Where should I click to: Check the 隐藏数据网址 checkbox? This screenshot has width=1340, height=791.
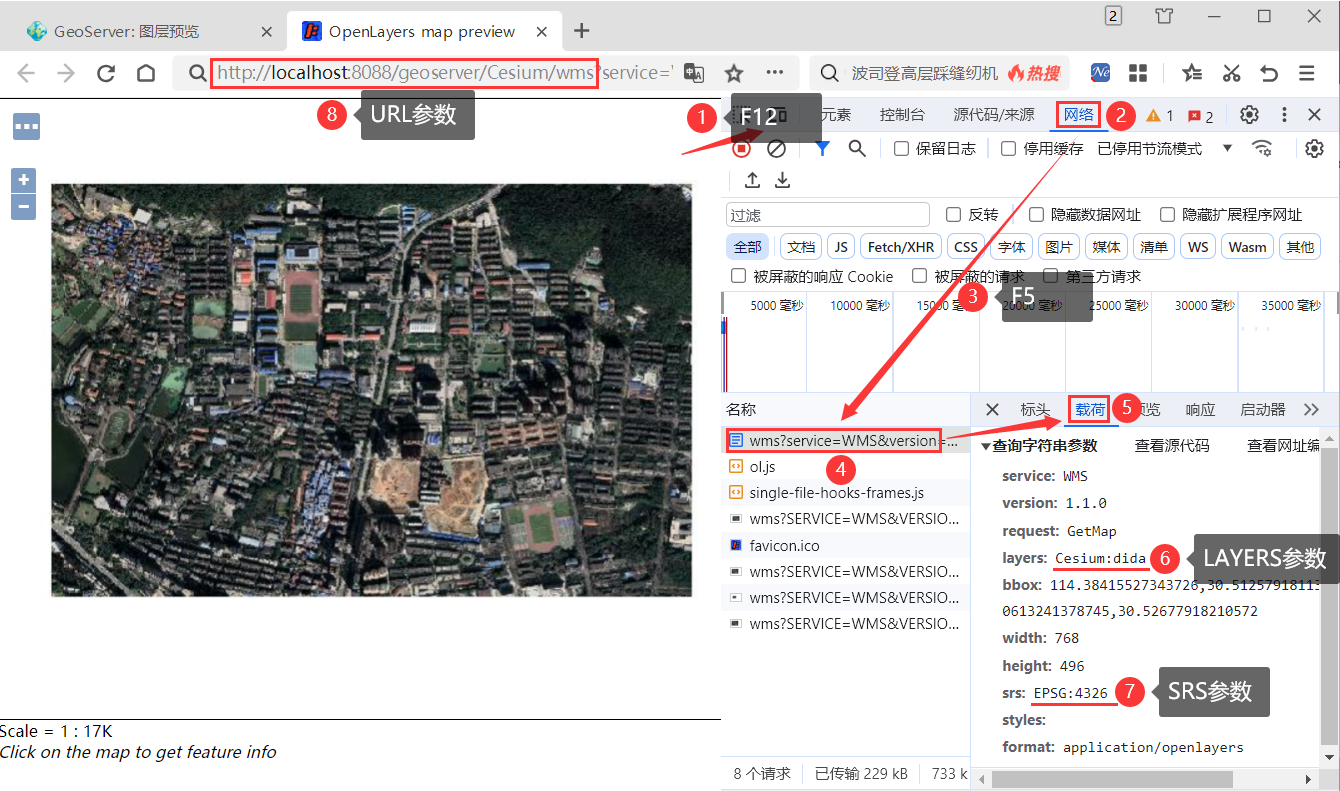point(1036,214)
